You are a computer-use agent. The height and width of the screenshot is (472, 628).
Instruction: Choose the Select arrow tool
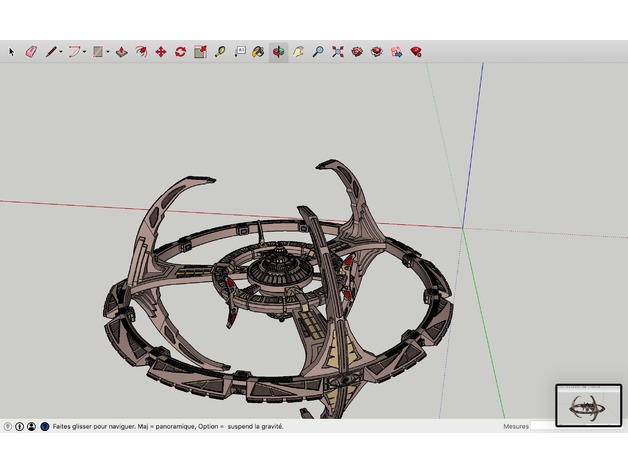point(12,51)
